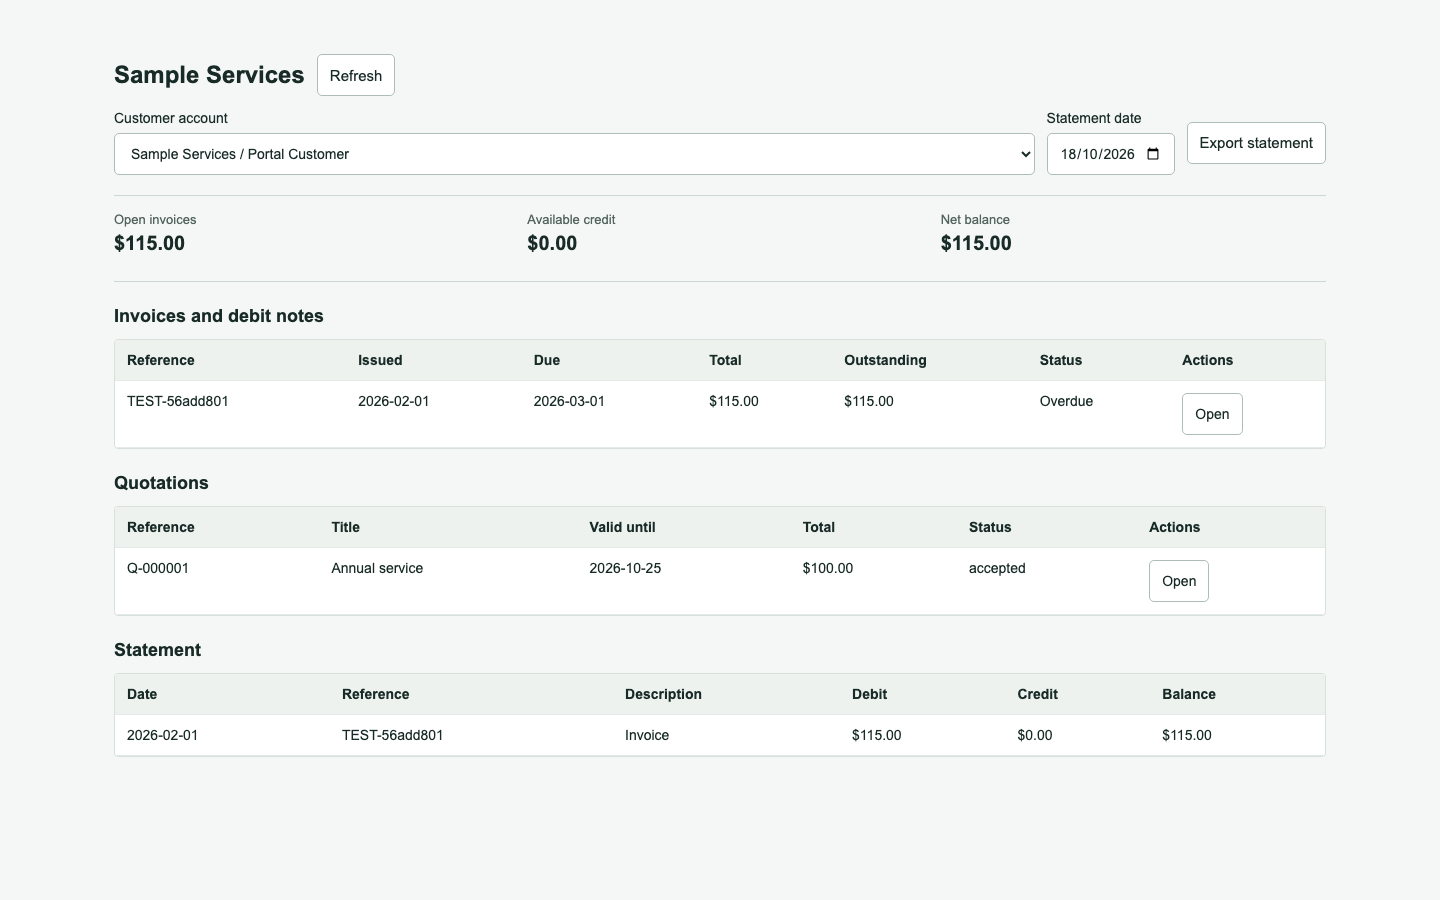The height and width of the screenshot is (900, 1440).
Task: Select the Statement date input field
Action: click(x=1110, y=154)
